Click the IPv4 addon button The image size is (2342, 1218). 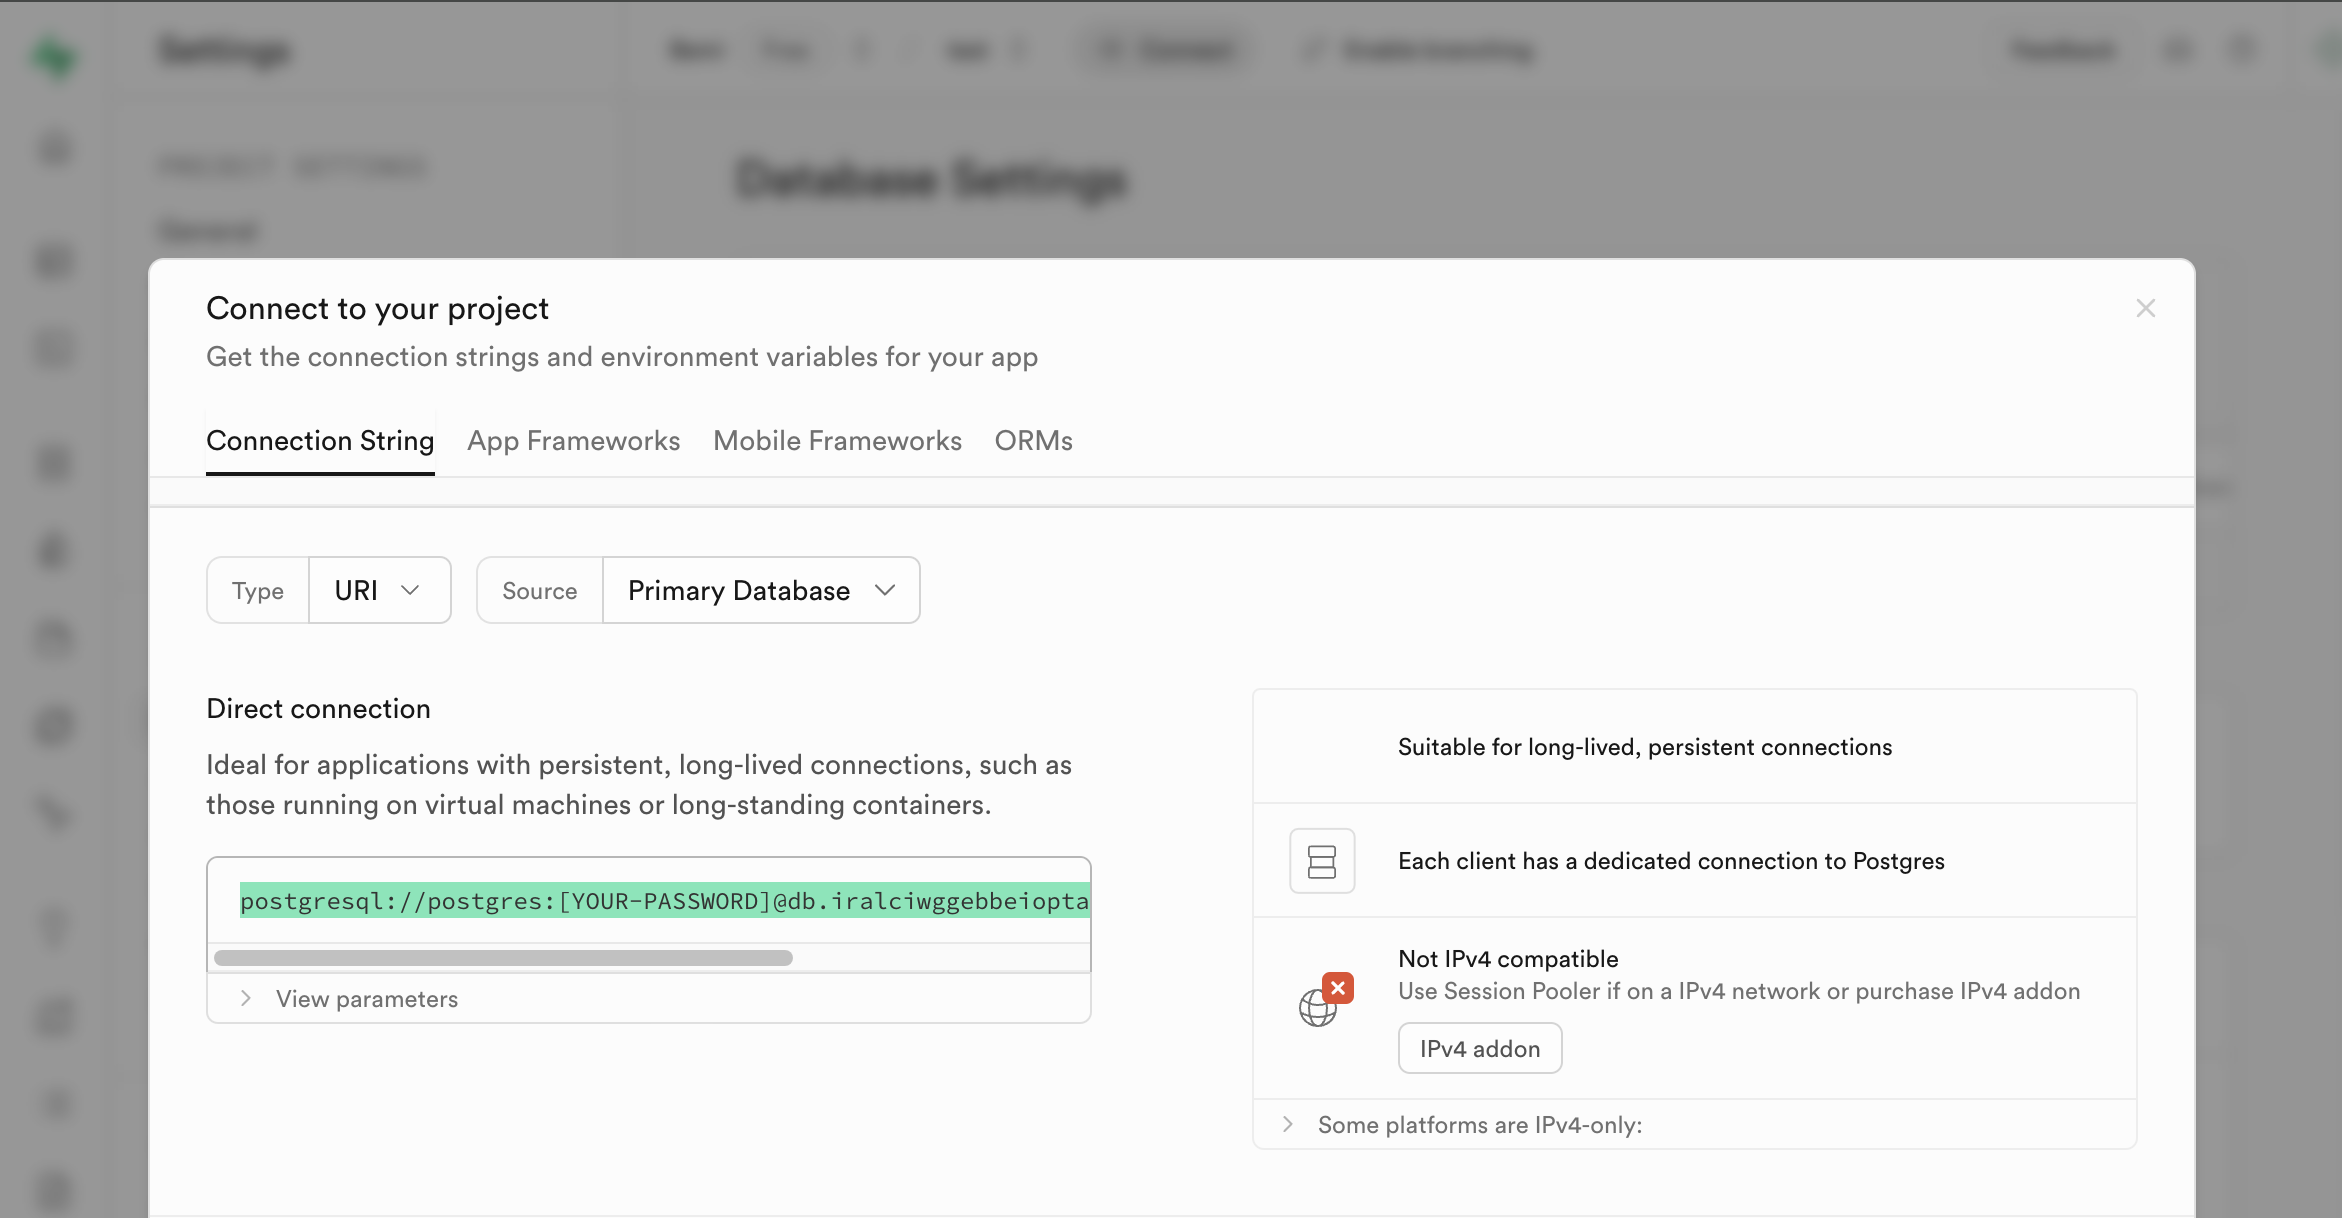click(x=1479, y=1048)
